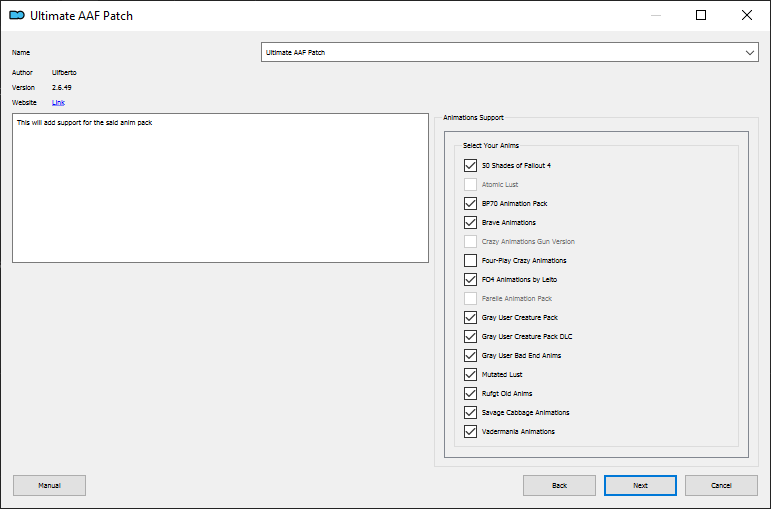This screenshot has height=509, width=771.
Task: Uncheck Gray User Creature Pack DLC
Action: tap(470, 336)
